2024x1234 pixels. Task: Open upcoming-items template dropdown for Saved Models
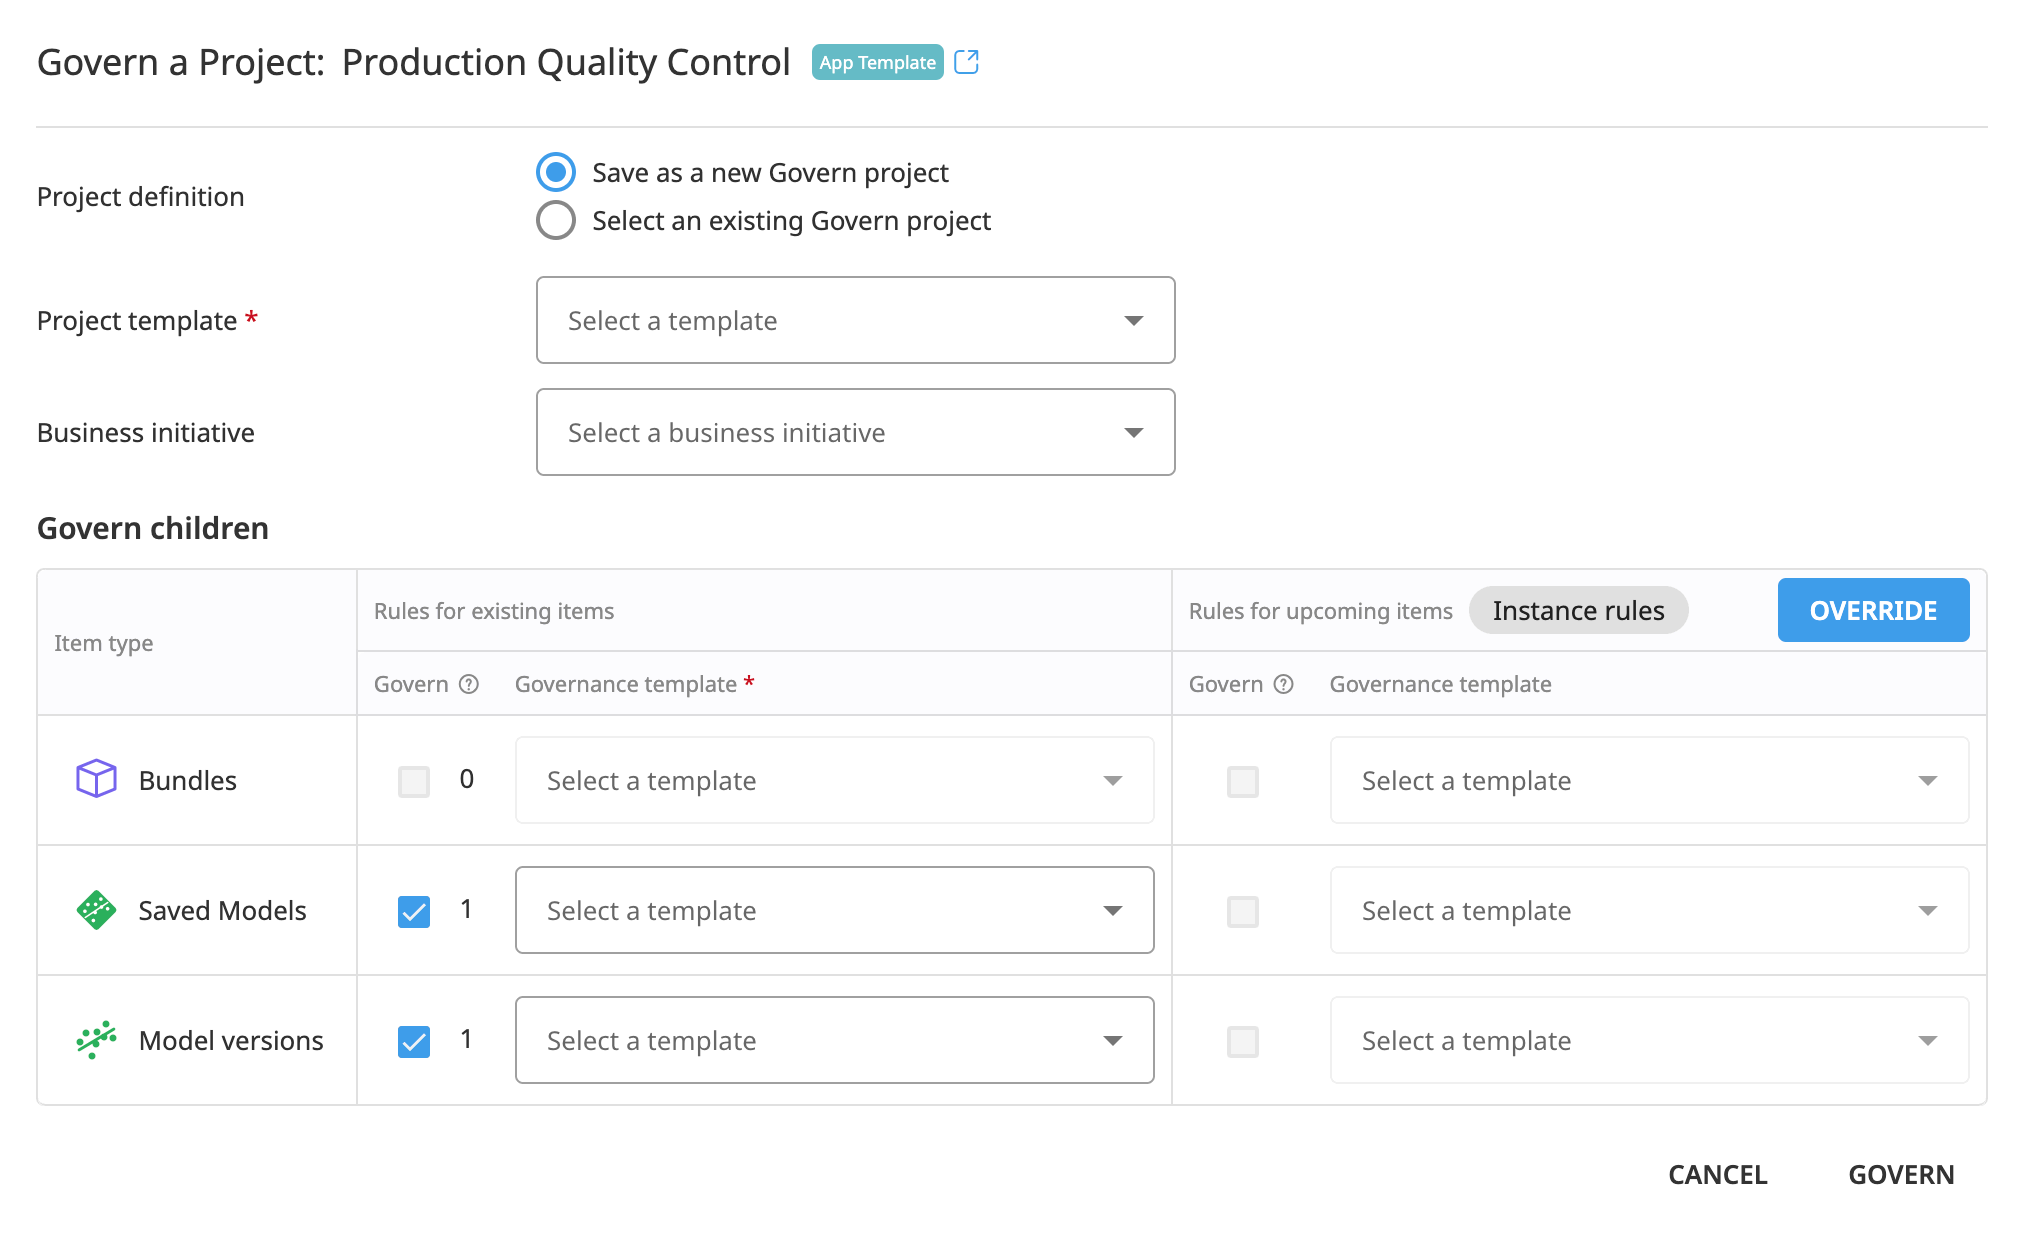(1650, 910)
